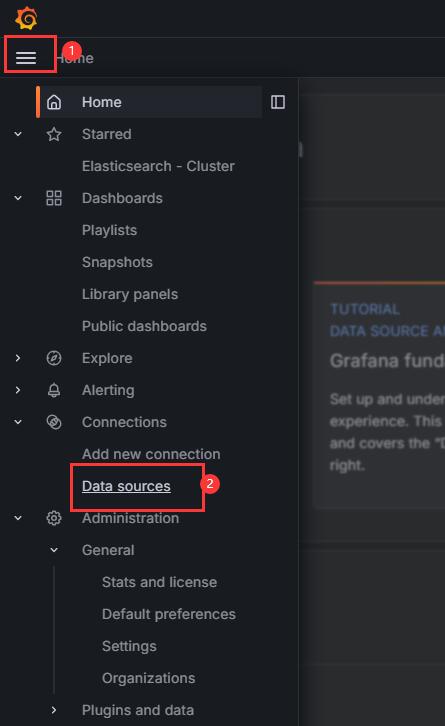Image resolution: width=445 pixels, height=726 pixels.
Task: Expand the Explore section chevron
Action: click(x=18, y=358)
